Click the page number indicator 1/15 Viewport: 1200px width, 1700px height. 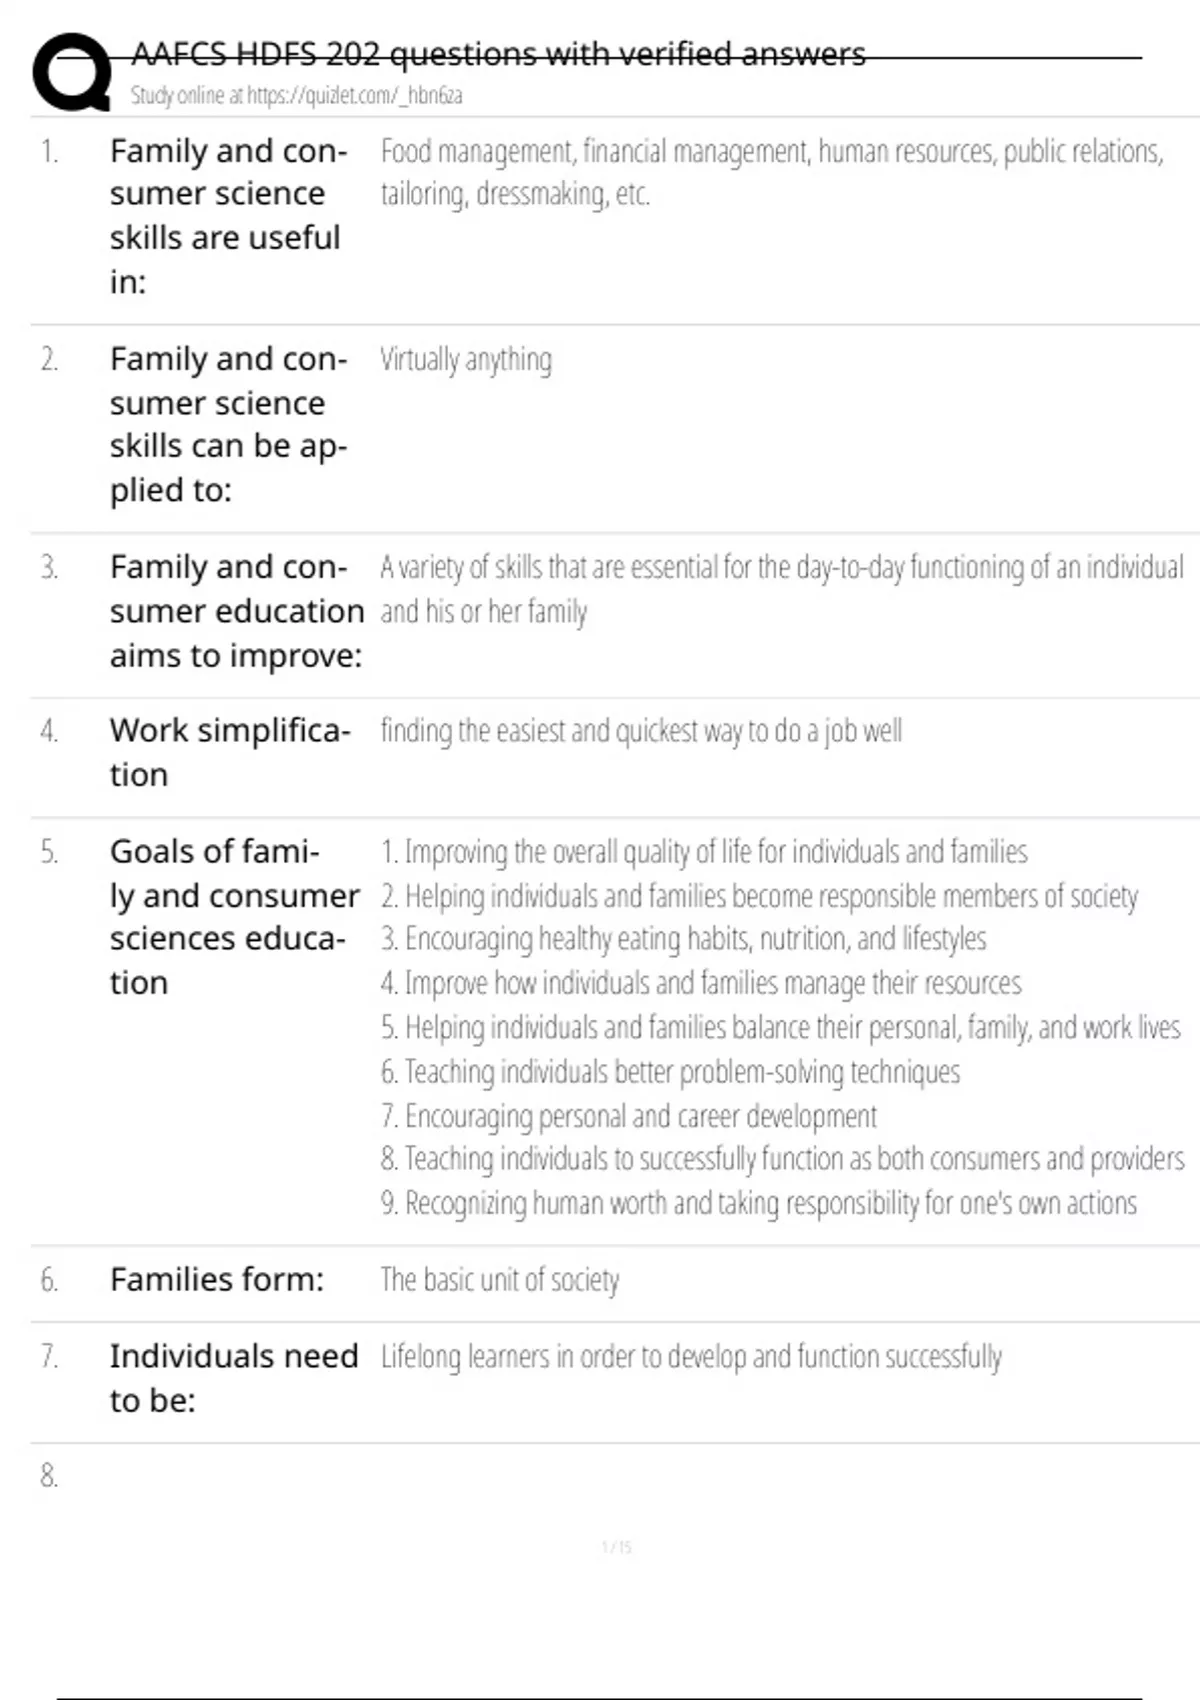pos(617,1547)
